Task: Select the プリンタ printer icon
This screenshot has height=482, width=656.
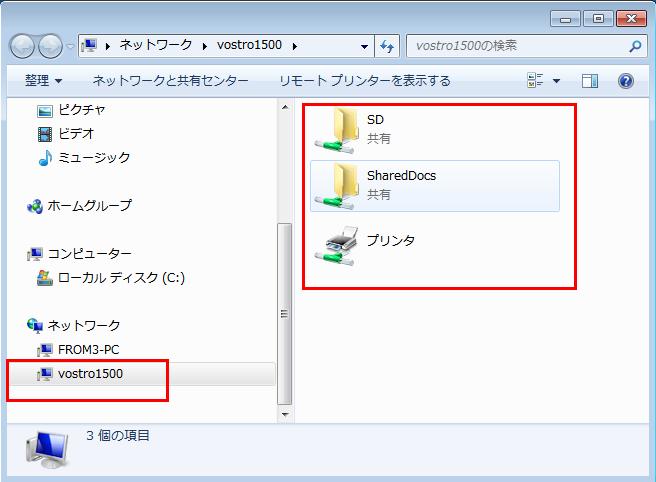Action: point(337,246)
